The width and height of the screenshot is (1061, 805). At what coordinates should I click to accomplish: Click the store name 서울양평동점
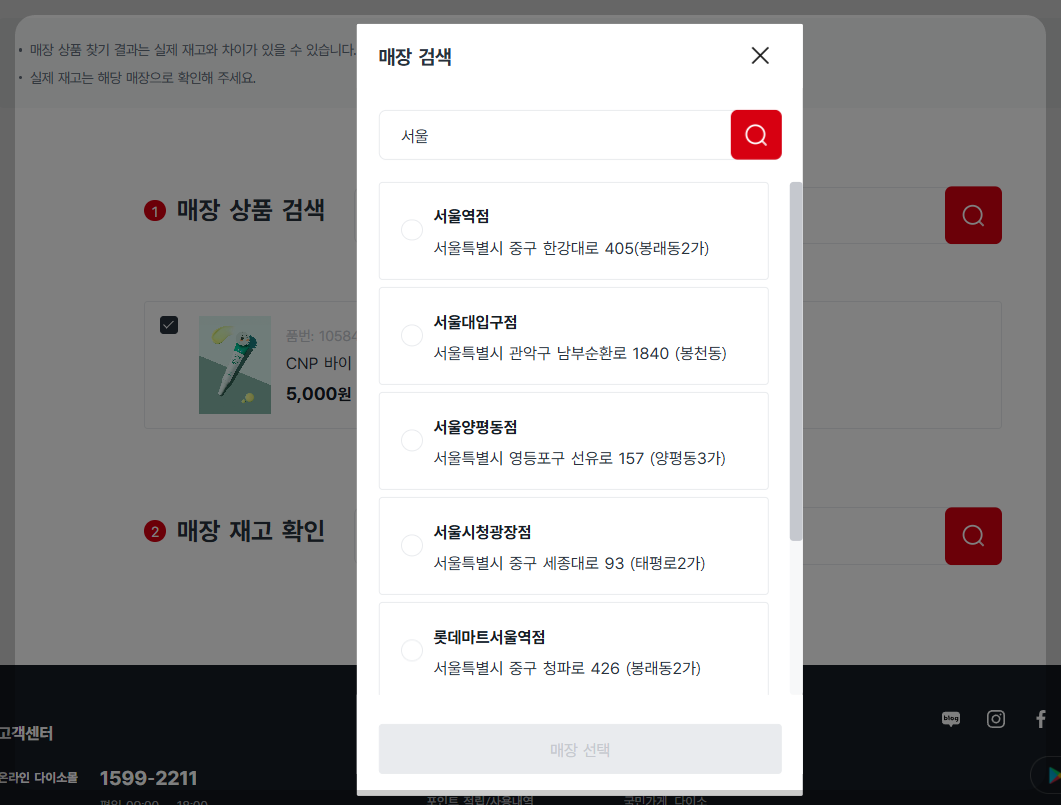click(x=475, y=427)
